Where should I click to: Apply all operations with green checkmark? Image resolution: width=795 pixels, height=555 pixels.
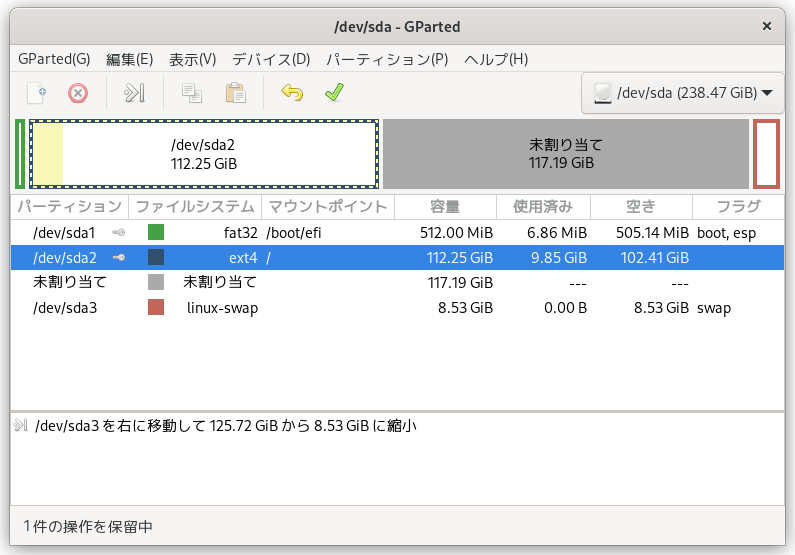pyautogui.click(x=335, y=93)
